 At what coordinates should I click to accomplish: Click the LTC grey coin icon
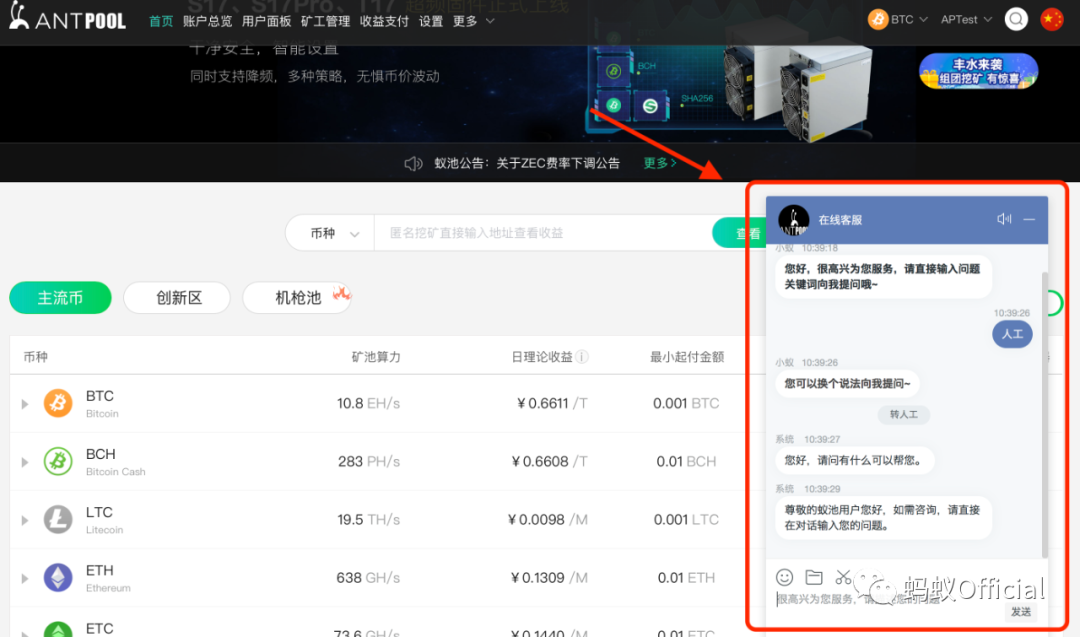pyautogui.click(x=58, y=519)
